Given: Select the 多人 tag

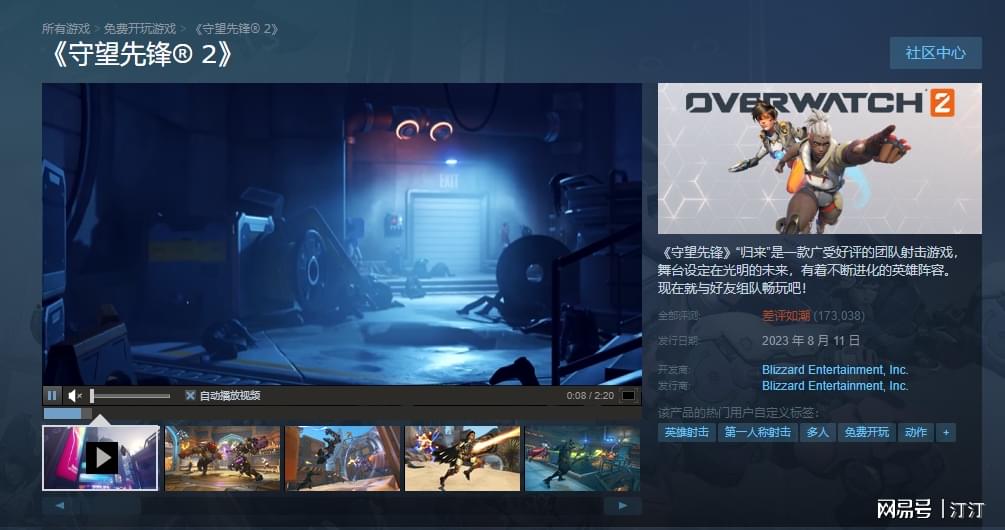Looking at the screenshot, I should tap(817, 433).
